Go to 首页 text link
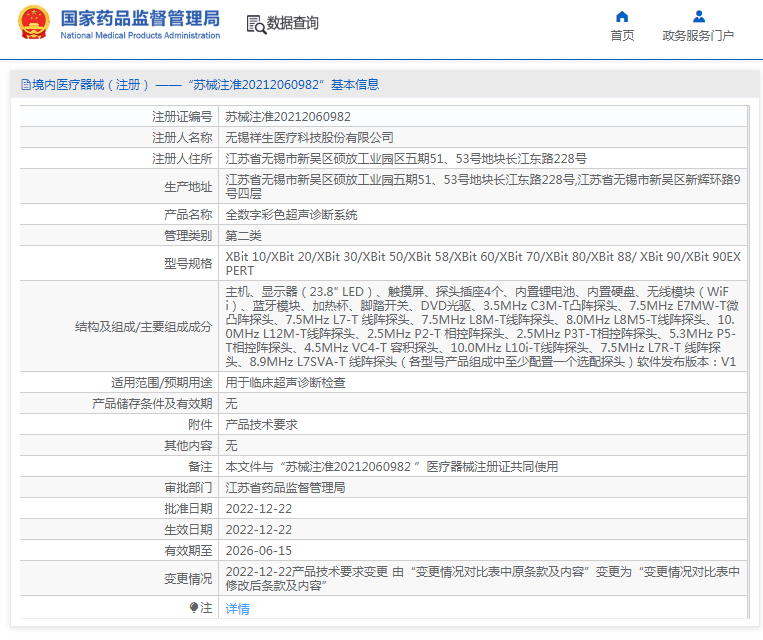The width and height of the screenshot is (763, 640). pyautogui.click(x=622, y=36)
